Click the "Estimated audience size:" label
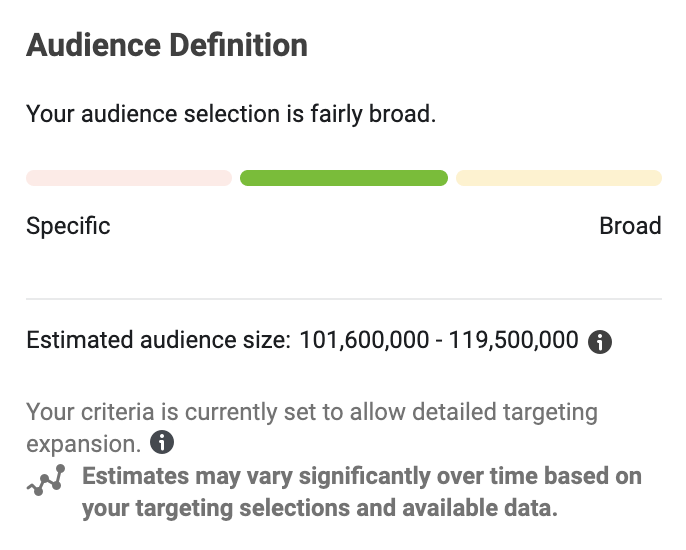 (x=158, y=340)
